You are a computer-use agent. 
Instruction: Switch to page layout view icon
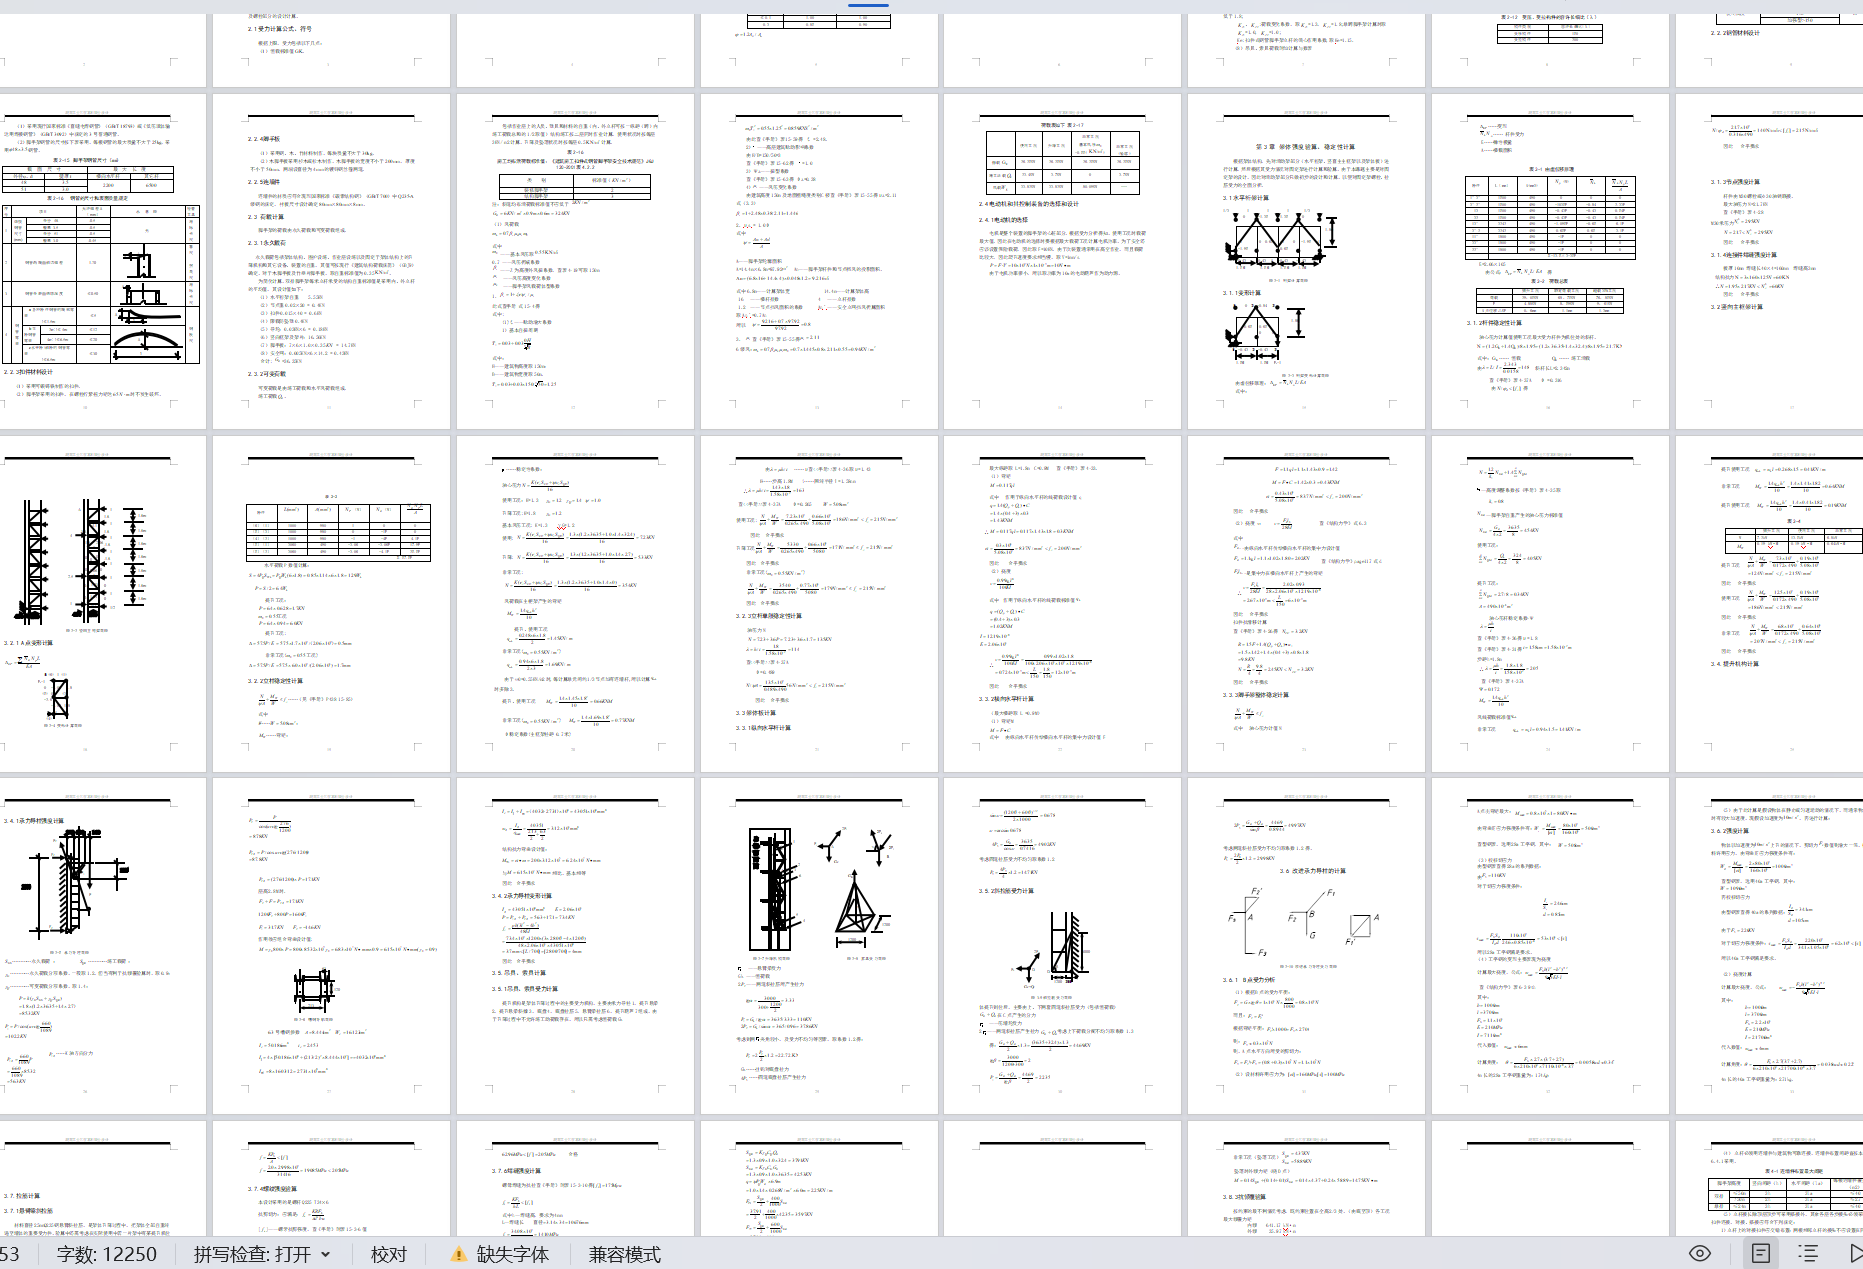[1761, 1253]
